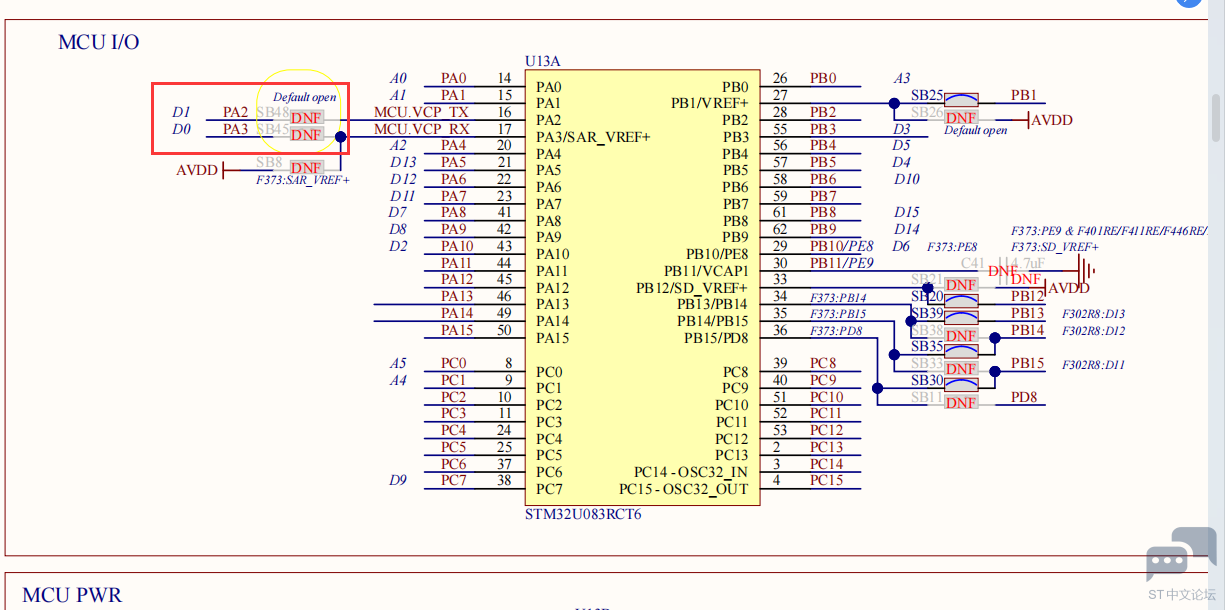Click the A0 Arduino pin label
The width and height of the screenshot is (1225, 610).
pyautogui.click(x=398, y=78)
